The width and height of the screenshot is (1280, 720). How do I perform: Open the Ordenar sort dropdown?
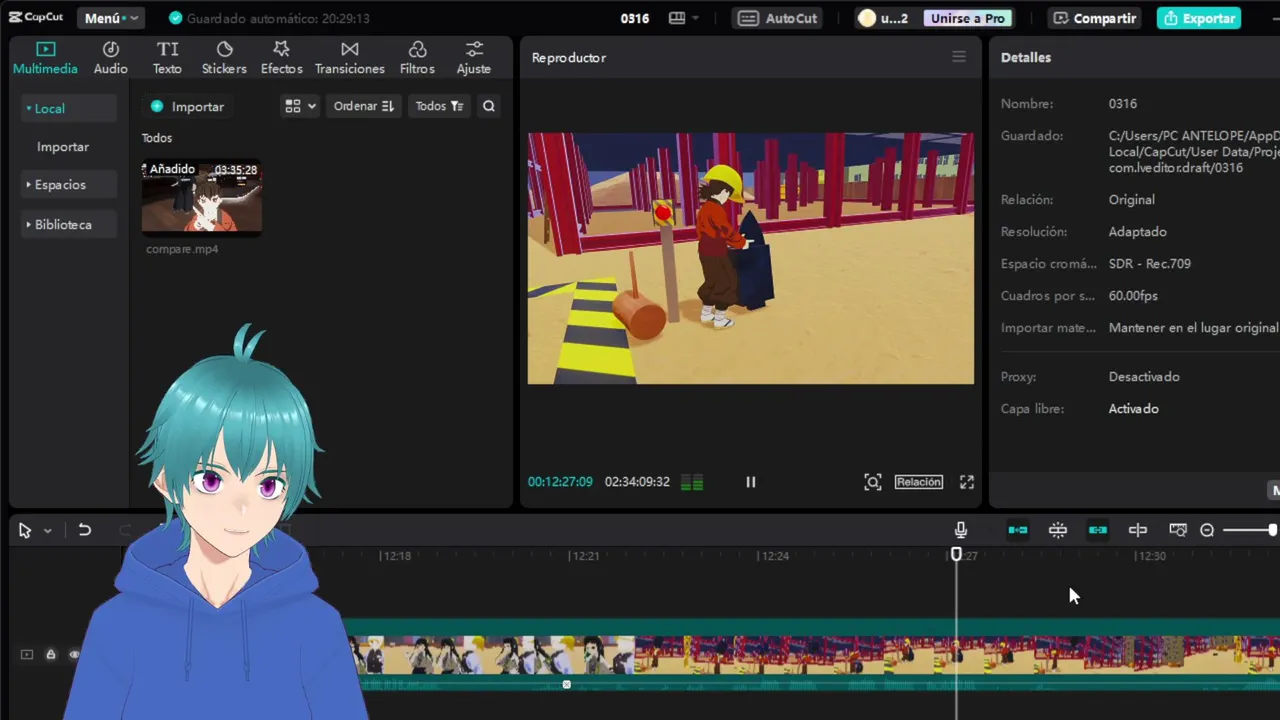364,106
